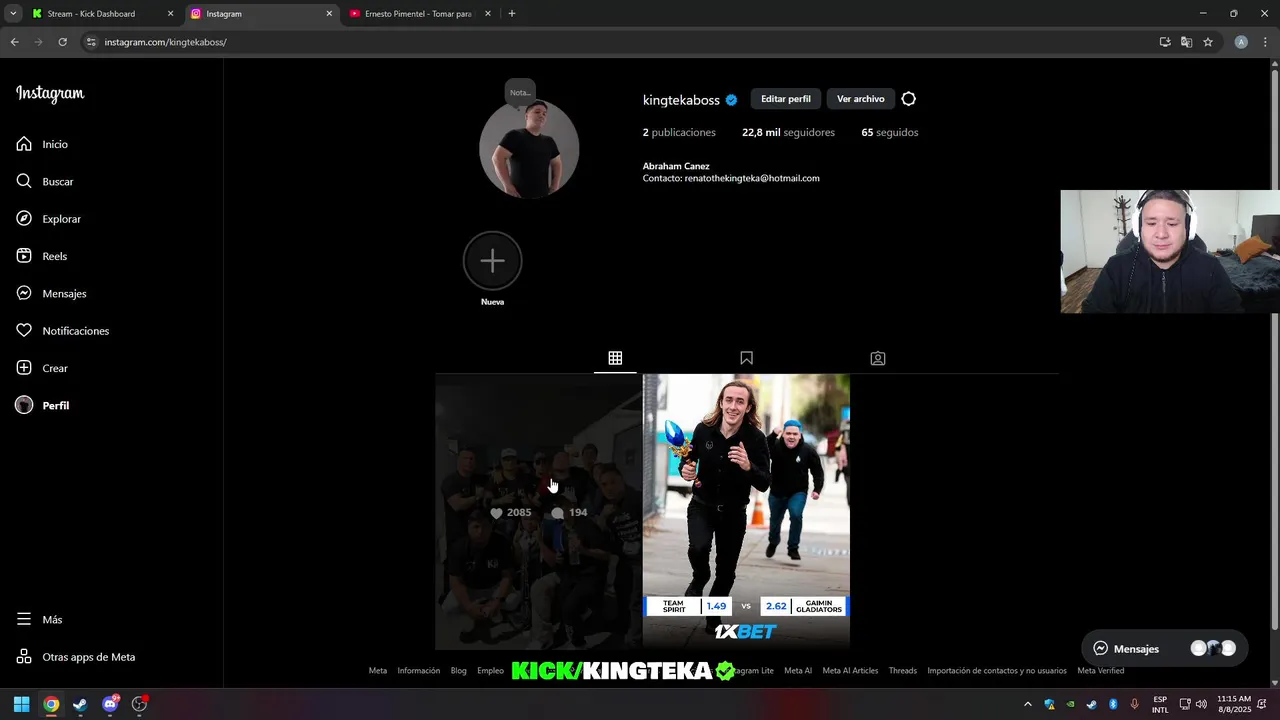
Task: Open Mensajes messenger icon in sidebar
Action: (x=24, y=293)
